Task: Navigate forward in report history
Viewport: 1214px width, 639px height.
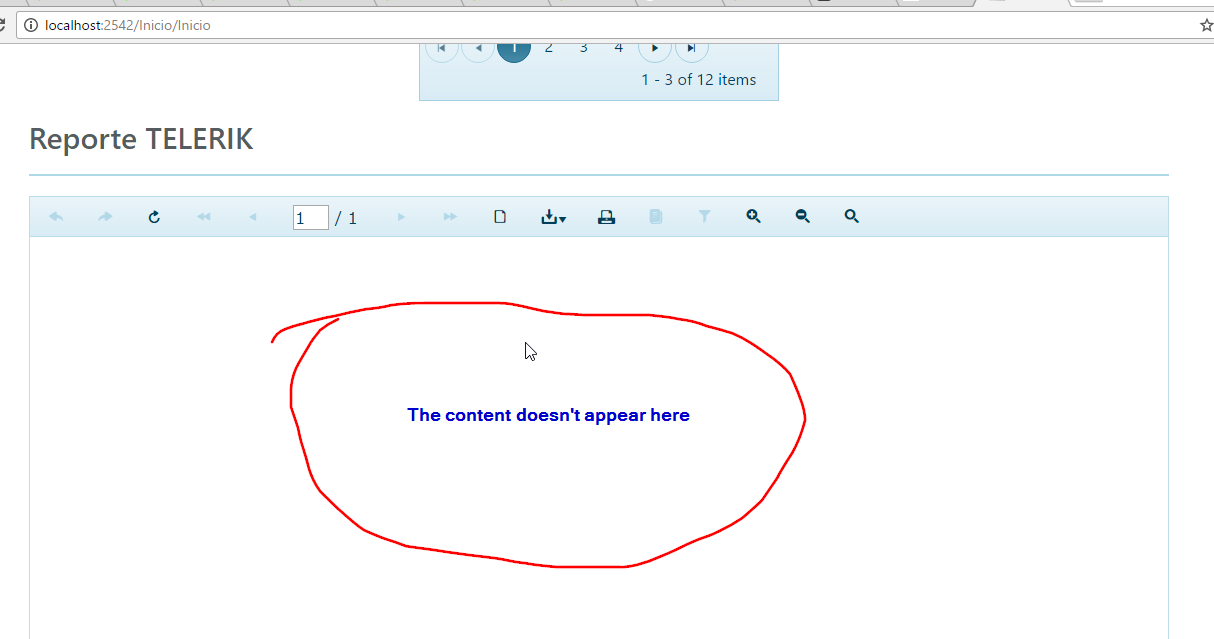Action: 105,217
